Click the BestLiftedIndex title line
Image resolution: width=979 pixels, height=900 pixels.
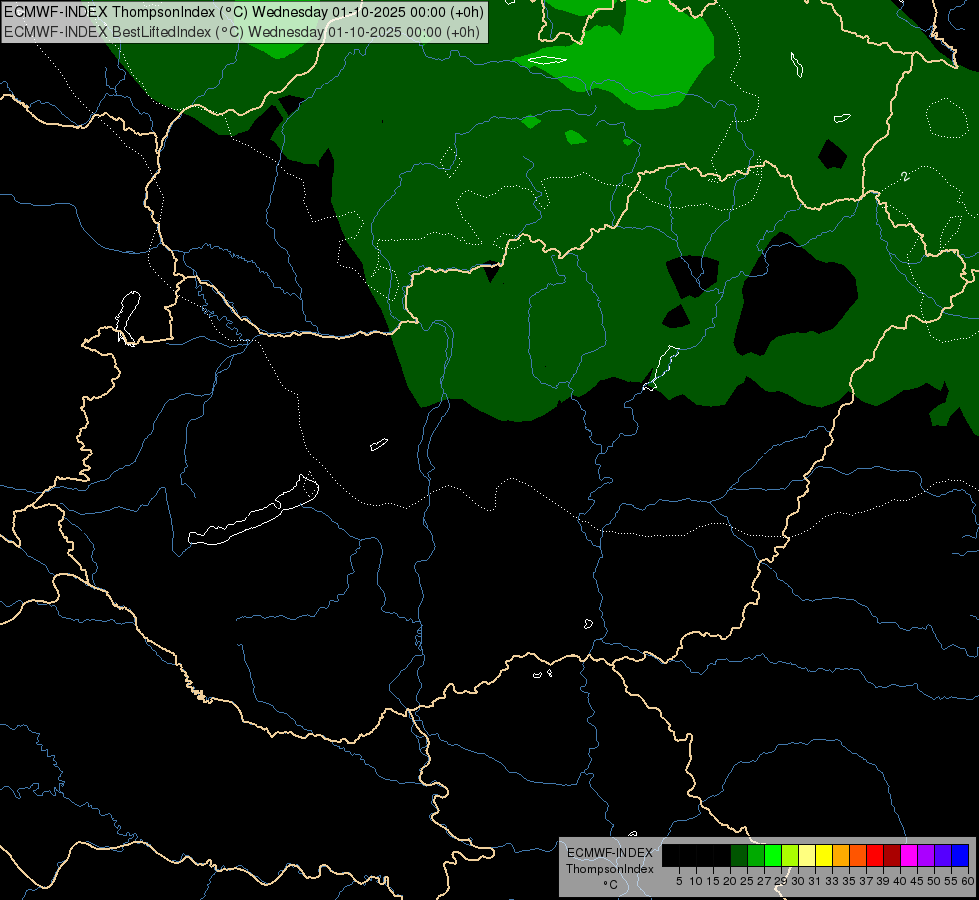coord(242,32)
